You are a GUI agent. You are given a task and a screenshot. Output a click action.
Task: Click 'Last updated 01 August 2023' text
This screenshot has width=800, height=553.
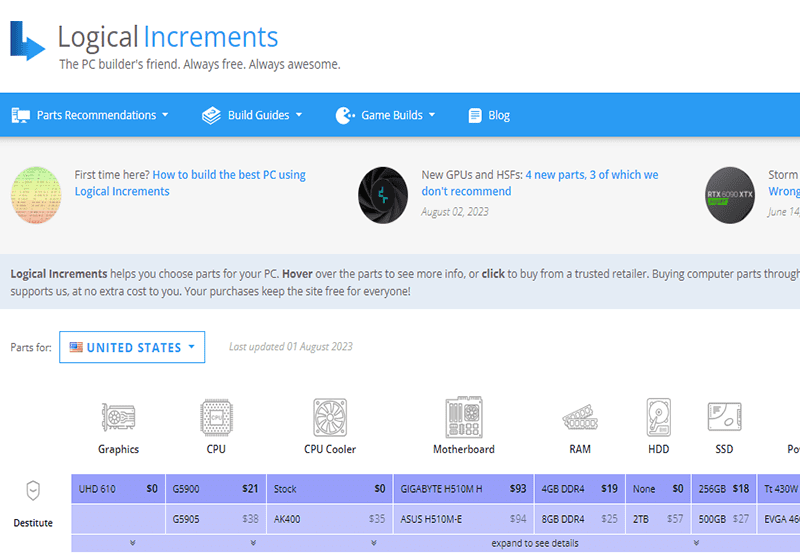click(x=291, y=346)
